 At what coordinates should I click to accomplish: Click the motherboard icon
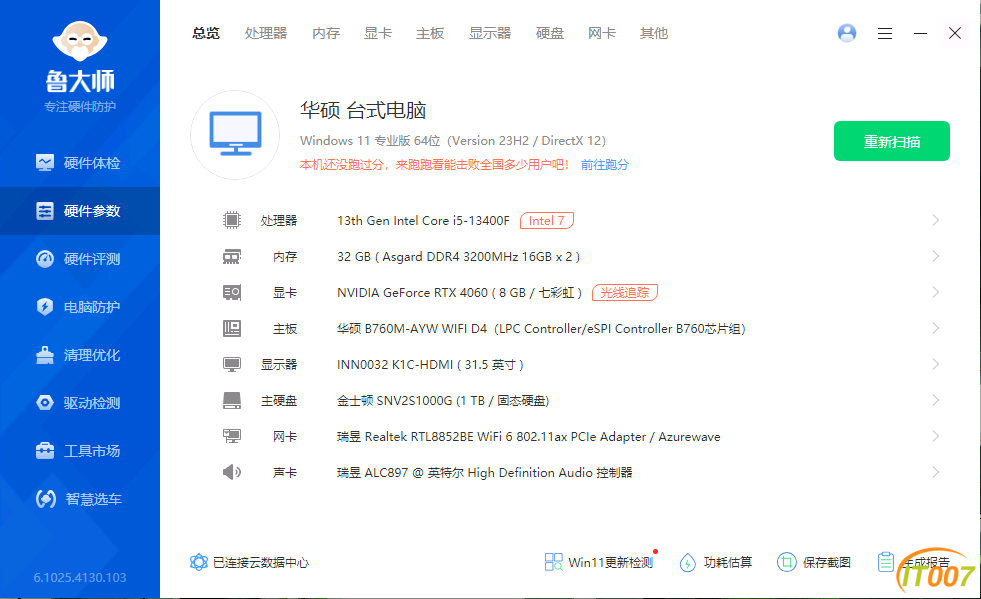tap(231, 329)
